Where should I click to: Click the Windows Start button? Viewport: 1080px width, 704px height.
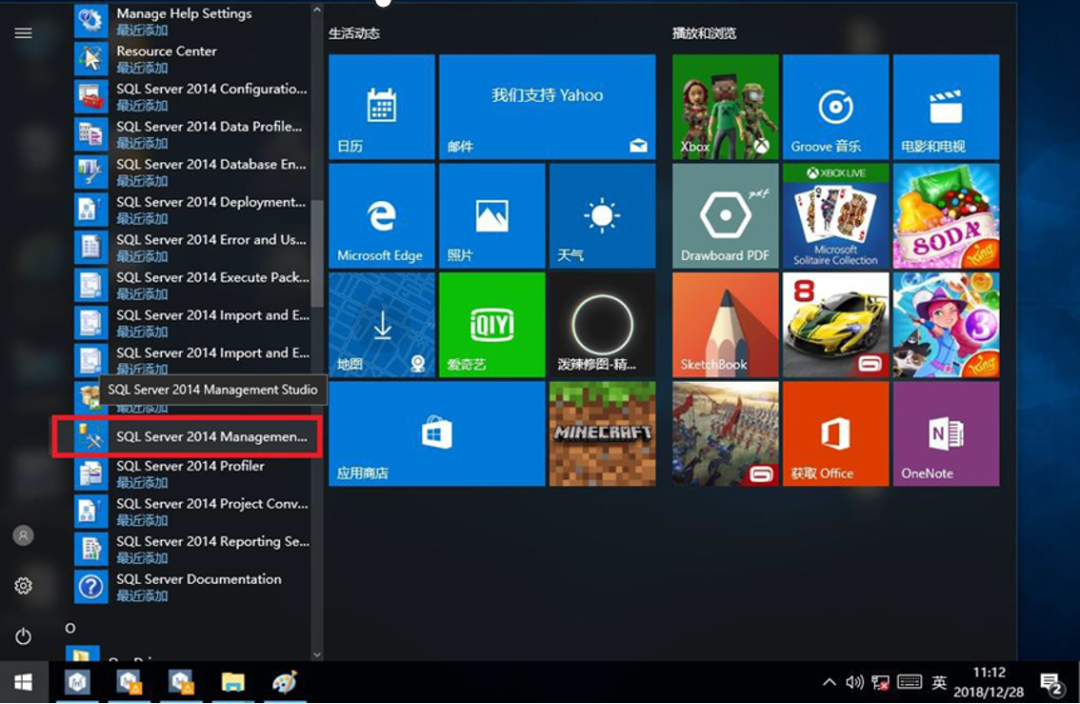point(23,682)
